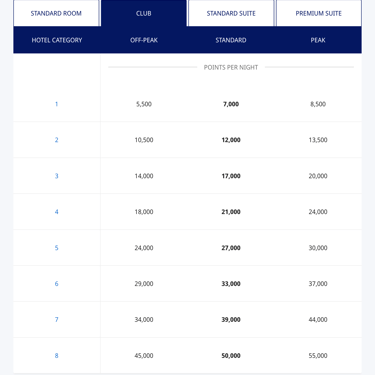This screenshot has width=375, height=375.
Task: Open hotel category 5 link
Action: tap(56, 248)
